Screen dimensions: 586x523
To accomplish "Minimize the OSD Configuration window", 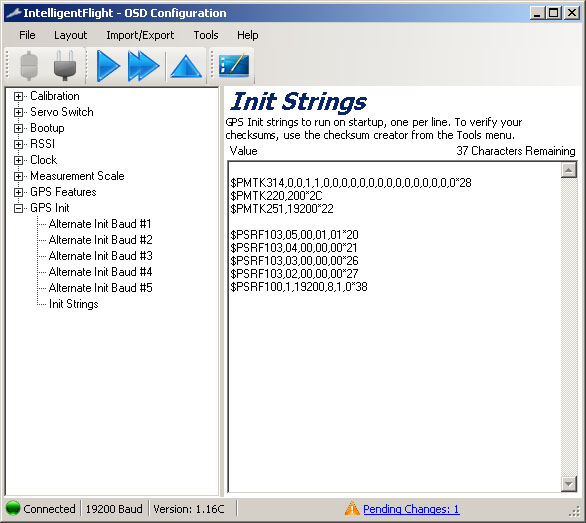I will pos(537,13).
